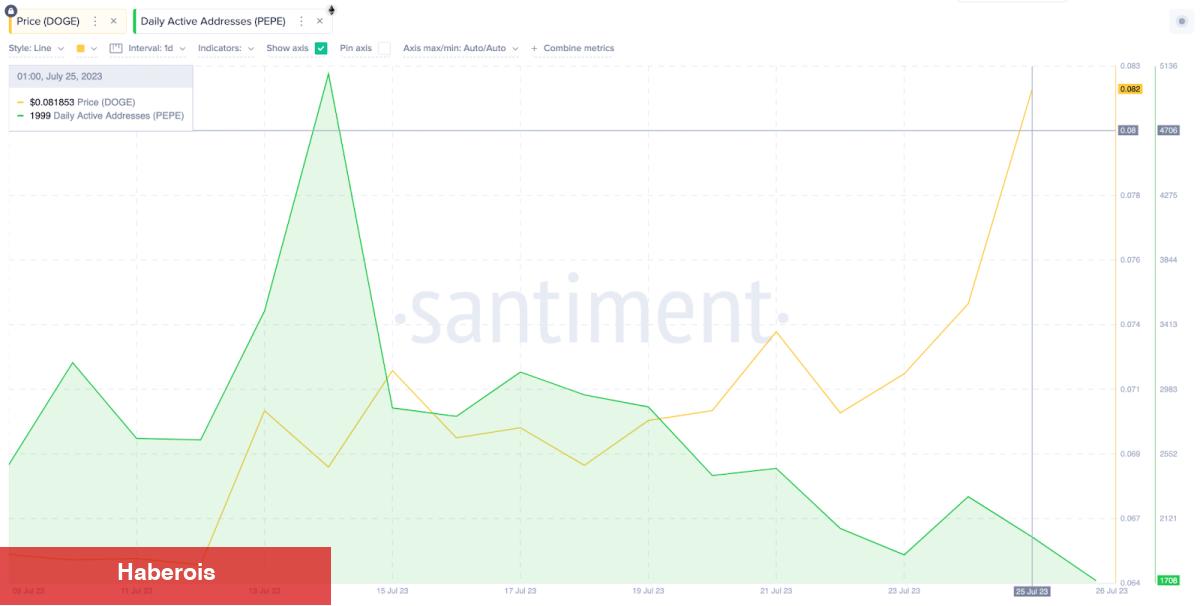Click the 19 Jul 23 date label
Viewport: 1200px width, 606px height.
click(x=649, y=591)
